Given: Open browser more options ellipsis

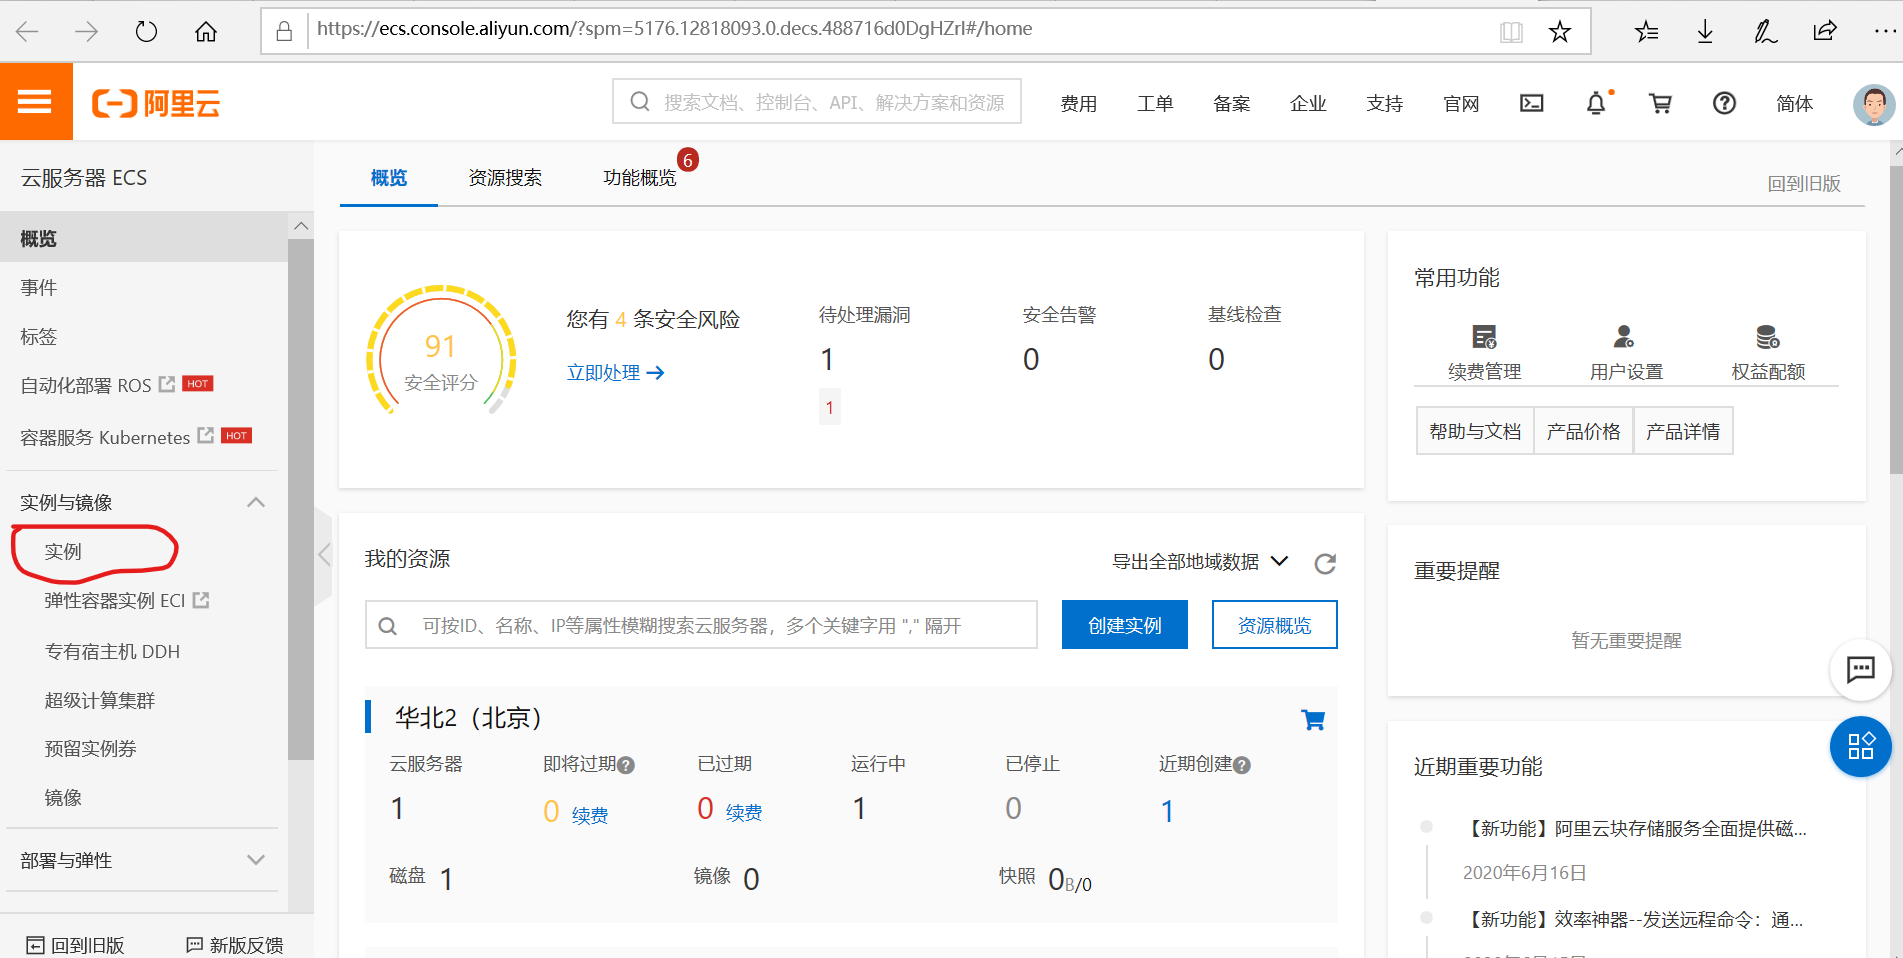Looking at the screenshot, I should click(1884, 32).
